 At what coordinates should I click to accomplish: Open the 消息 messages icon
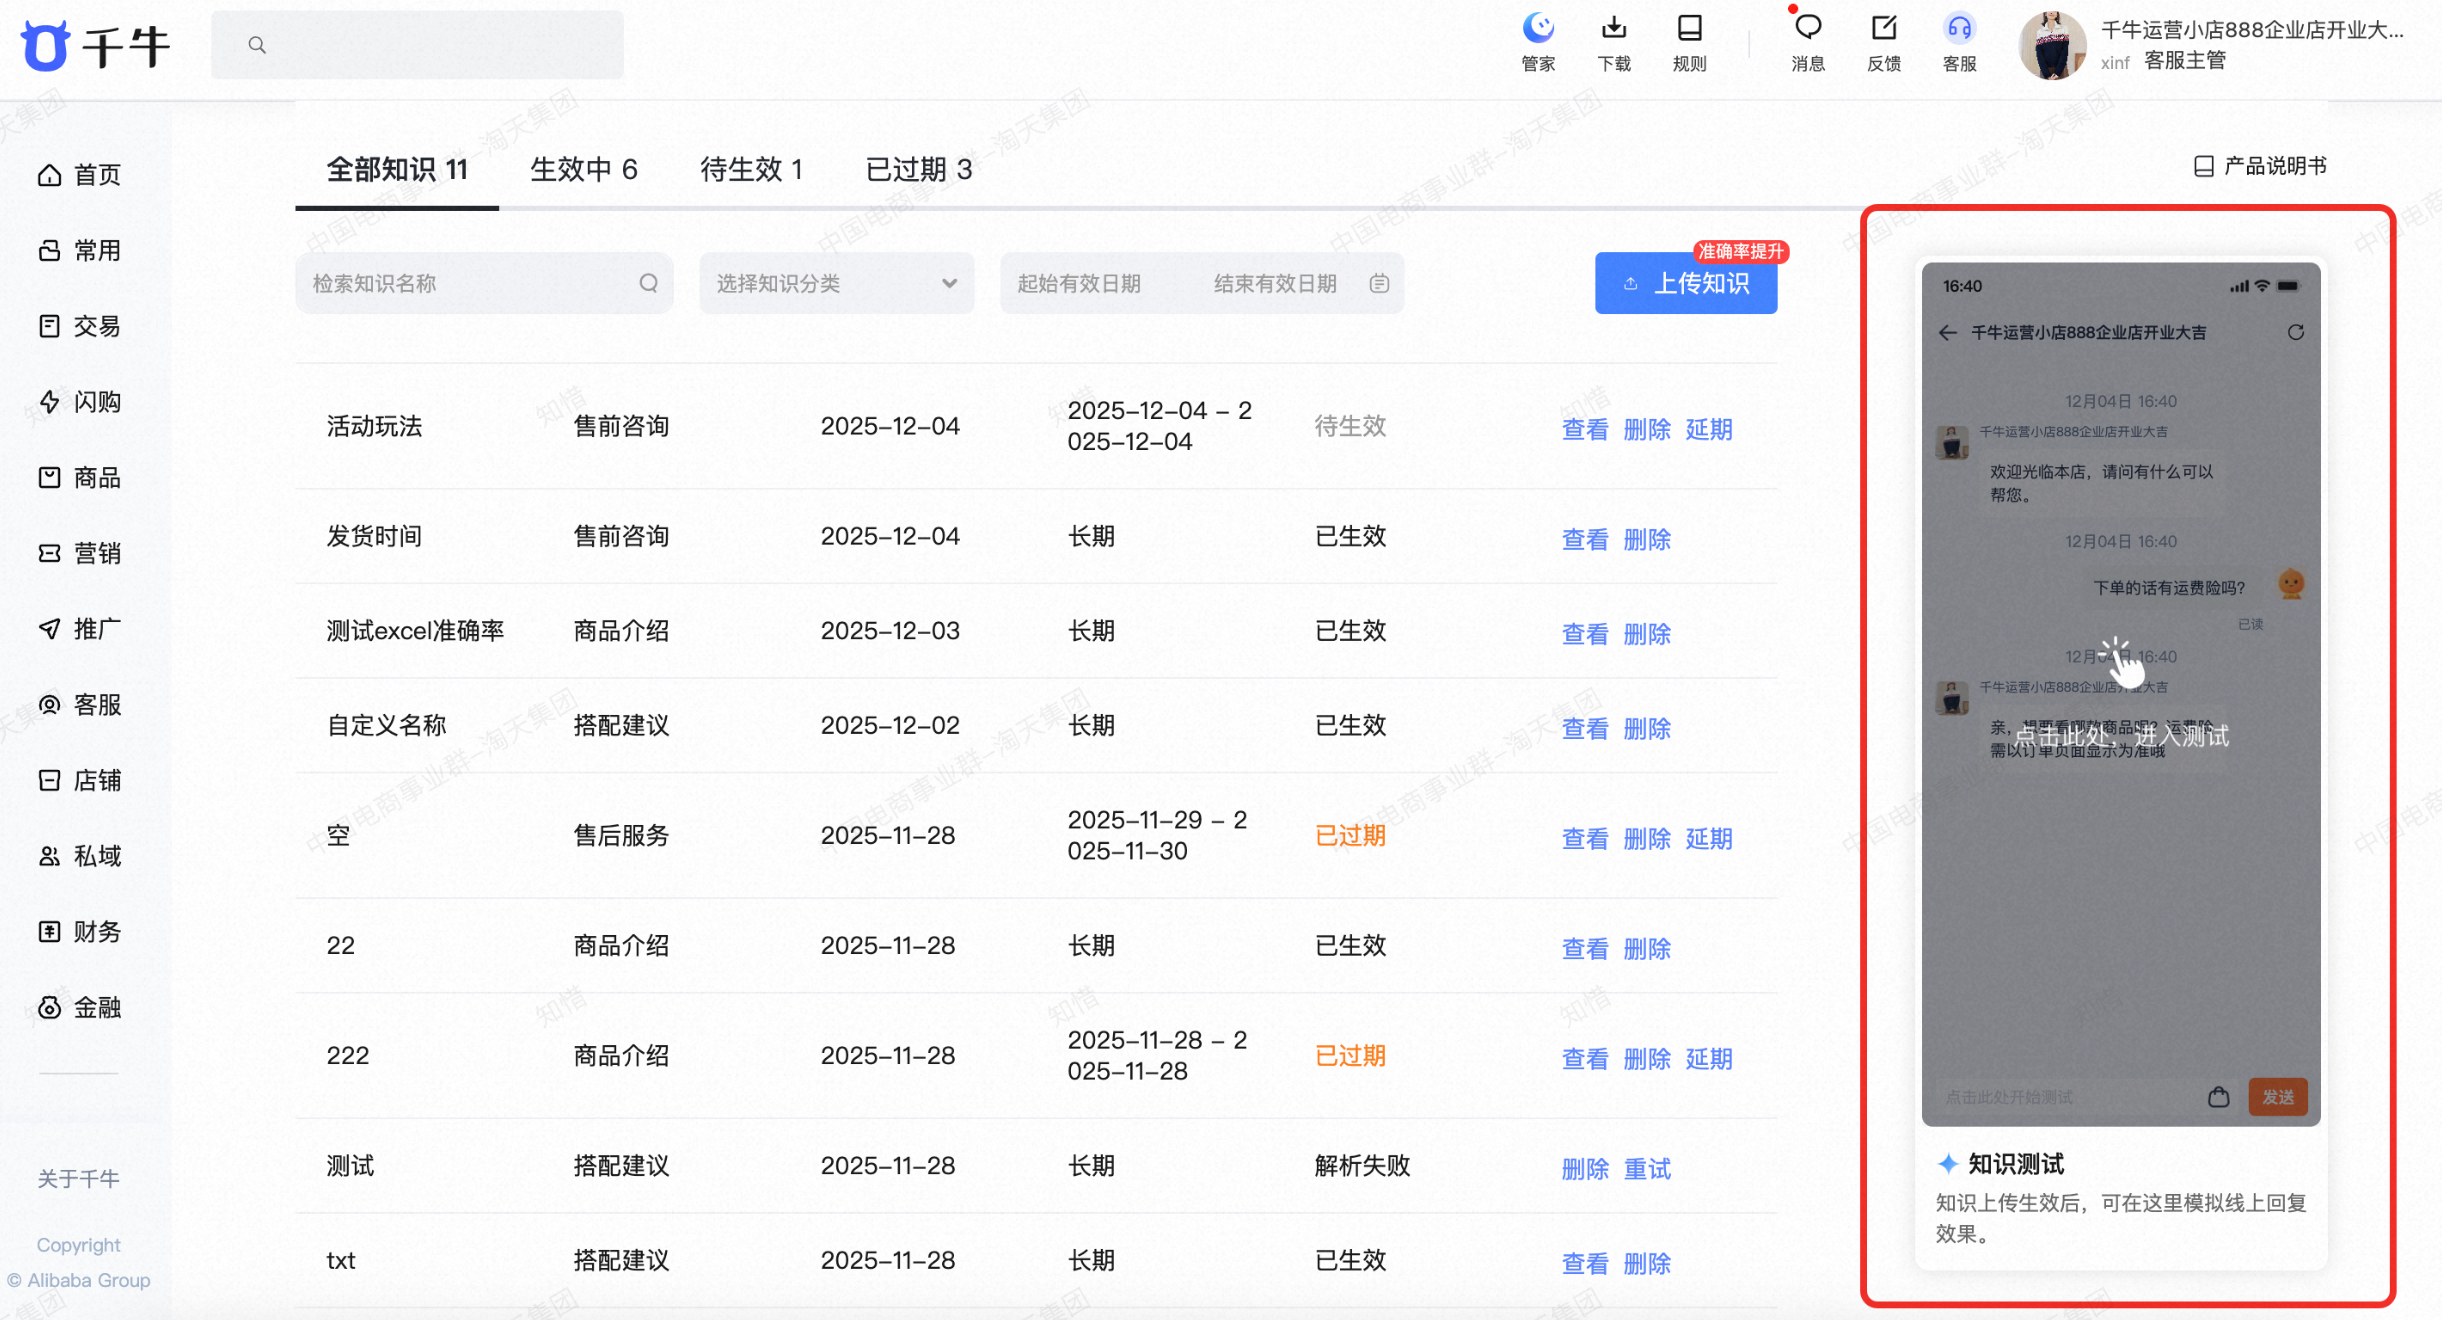(x=1808, y=42)
